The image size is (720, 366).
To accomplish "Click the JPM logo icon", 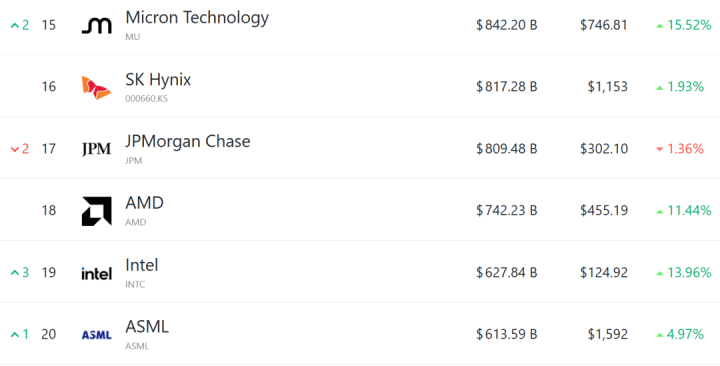I will [96, 149].
